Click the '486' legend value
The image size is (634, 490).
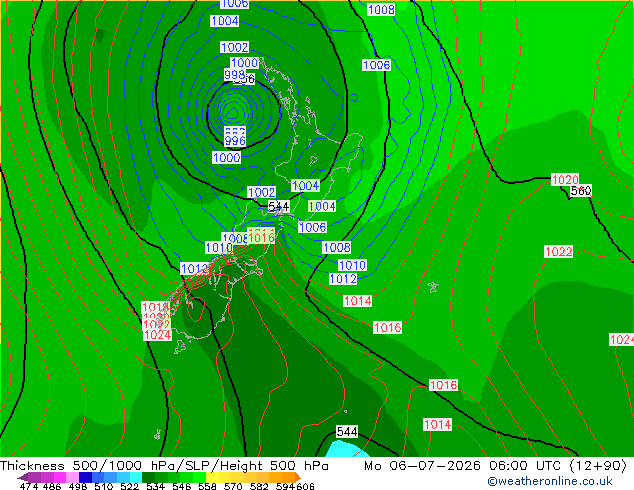pos(51,486)
